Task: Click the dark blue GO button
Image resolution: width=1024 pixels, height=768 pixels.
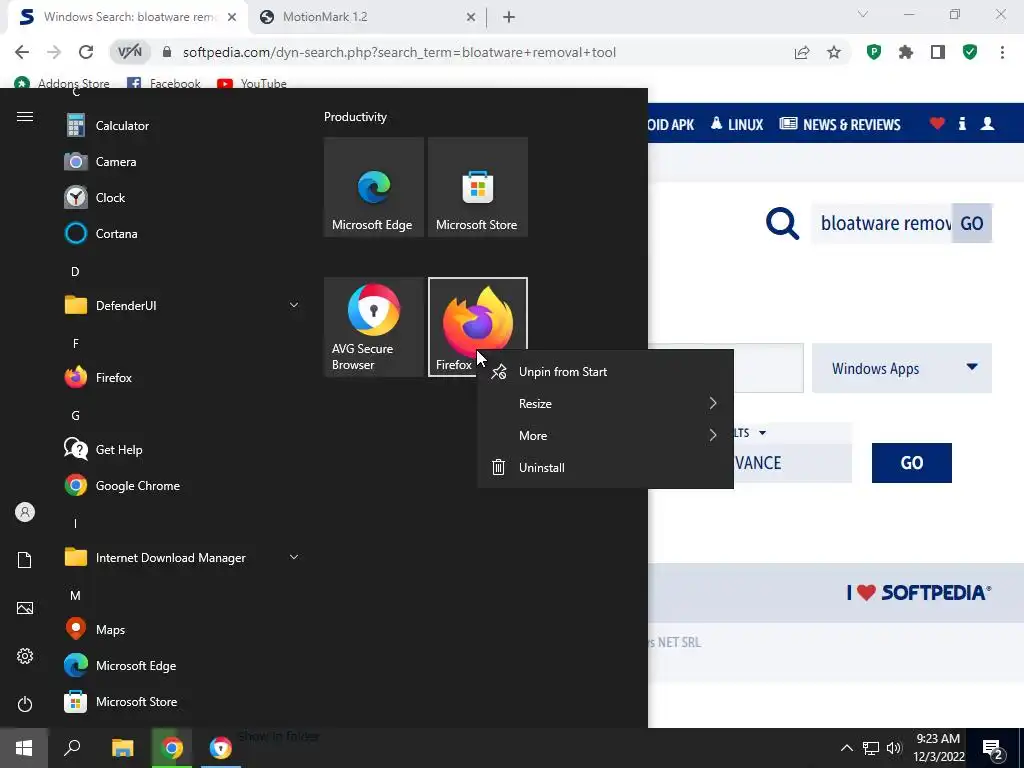Action: (912, 463)
